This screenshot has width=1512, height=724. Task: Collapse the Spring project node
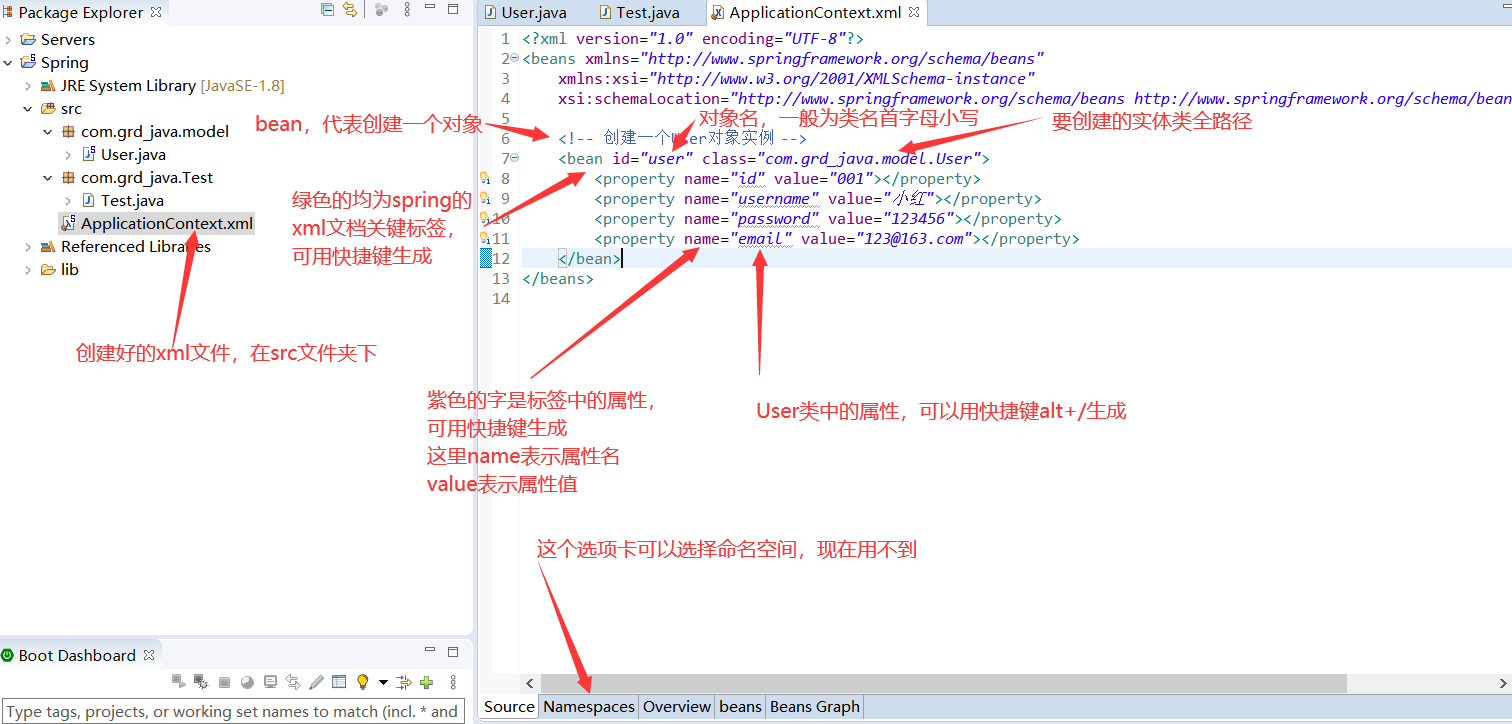point(8,63)
